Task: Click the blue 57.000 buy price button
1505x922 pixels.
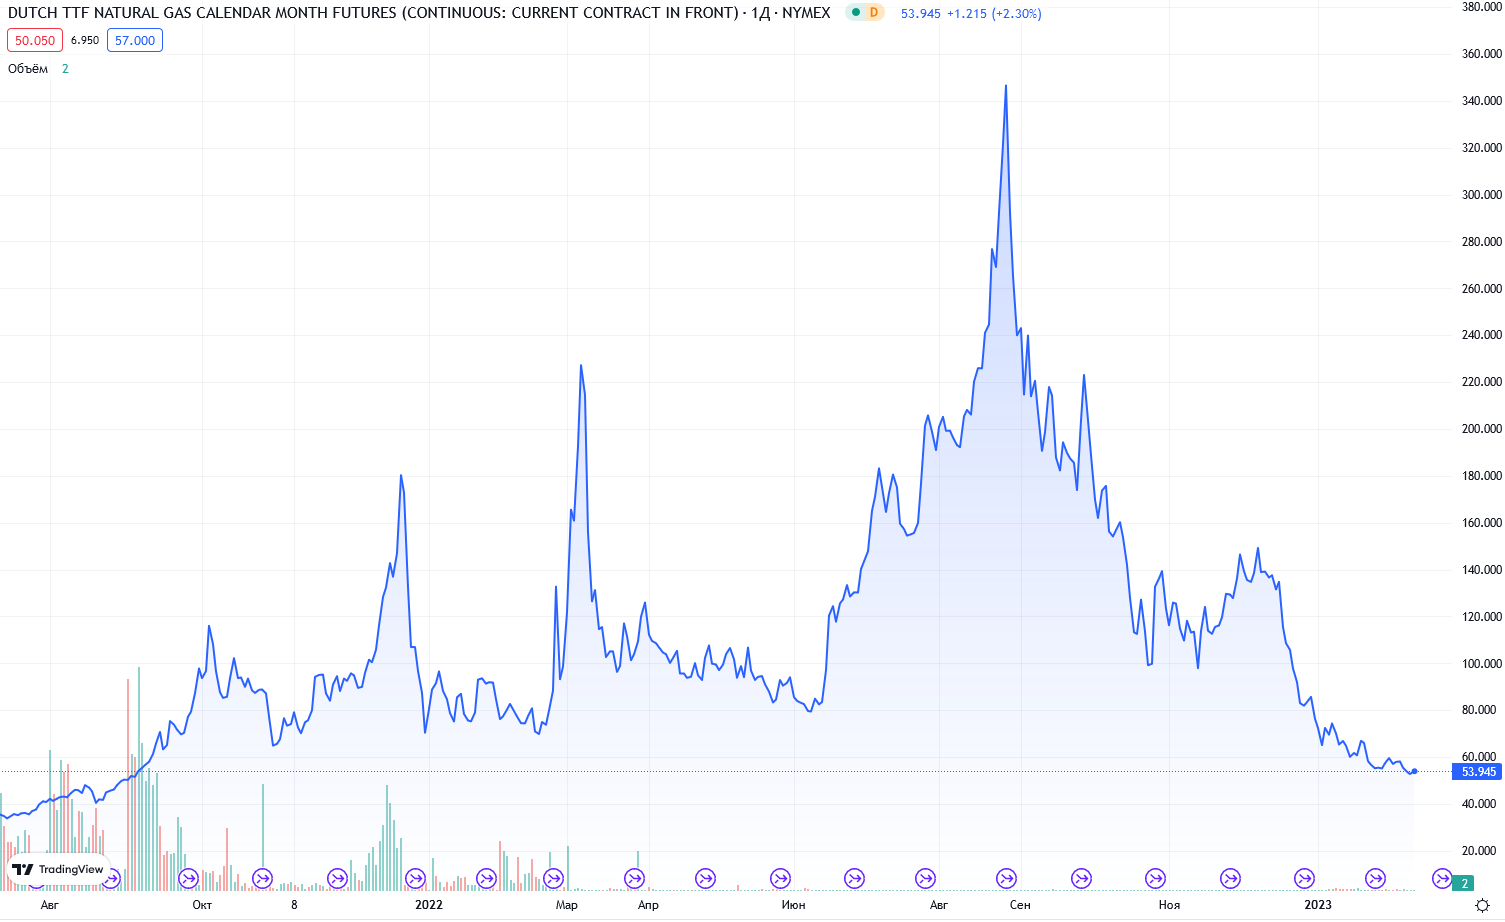Action: point(135,40)
